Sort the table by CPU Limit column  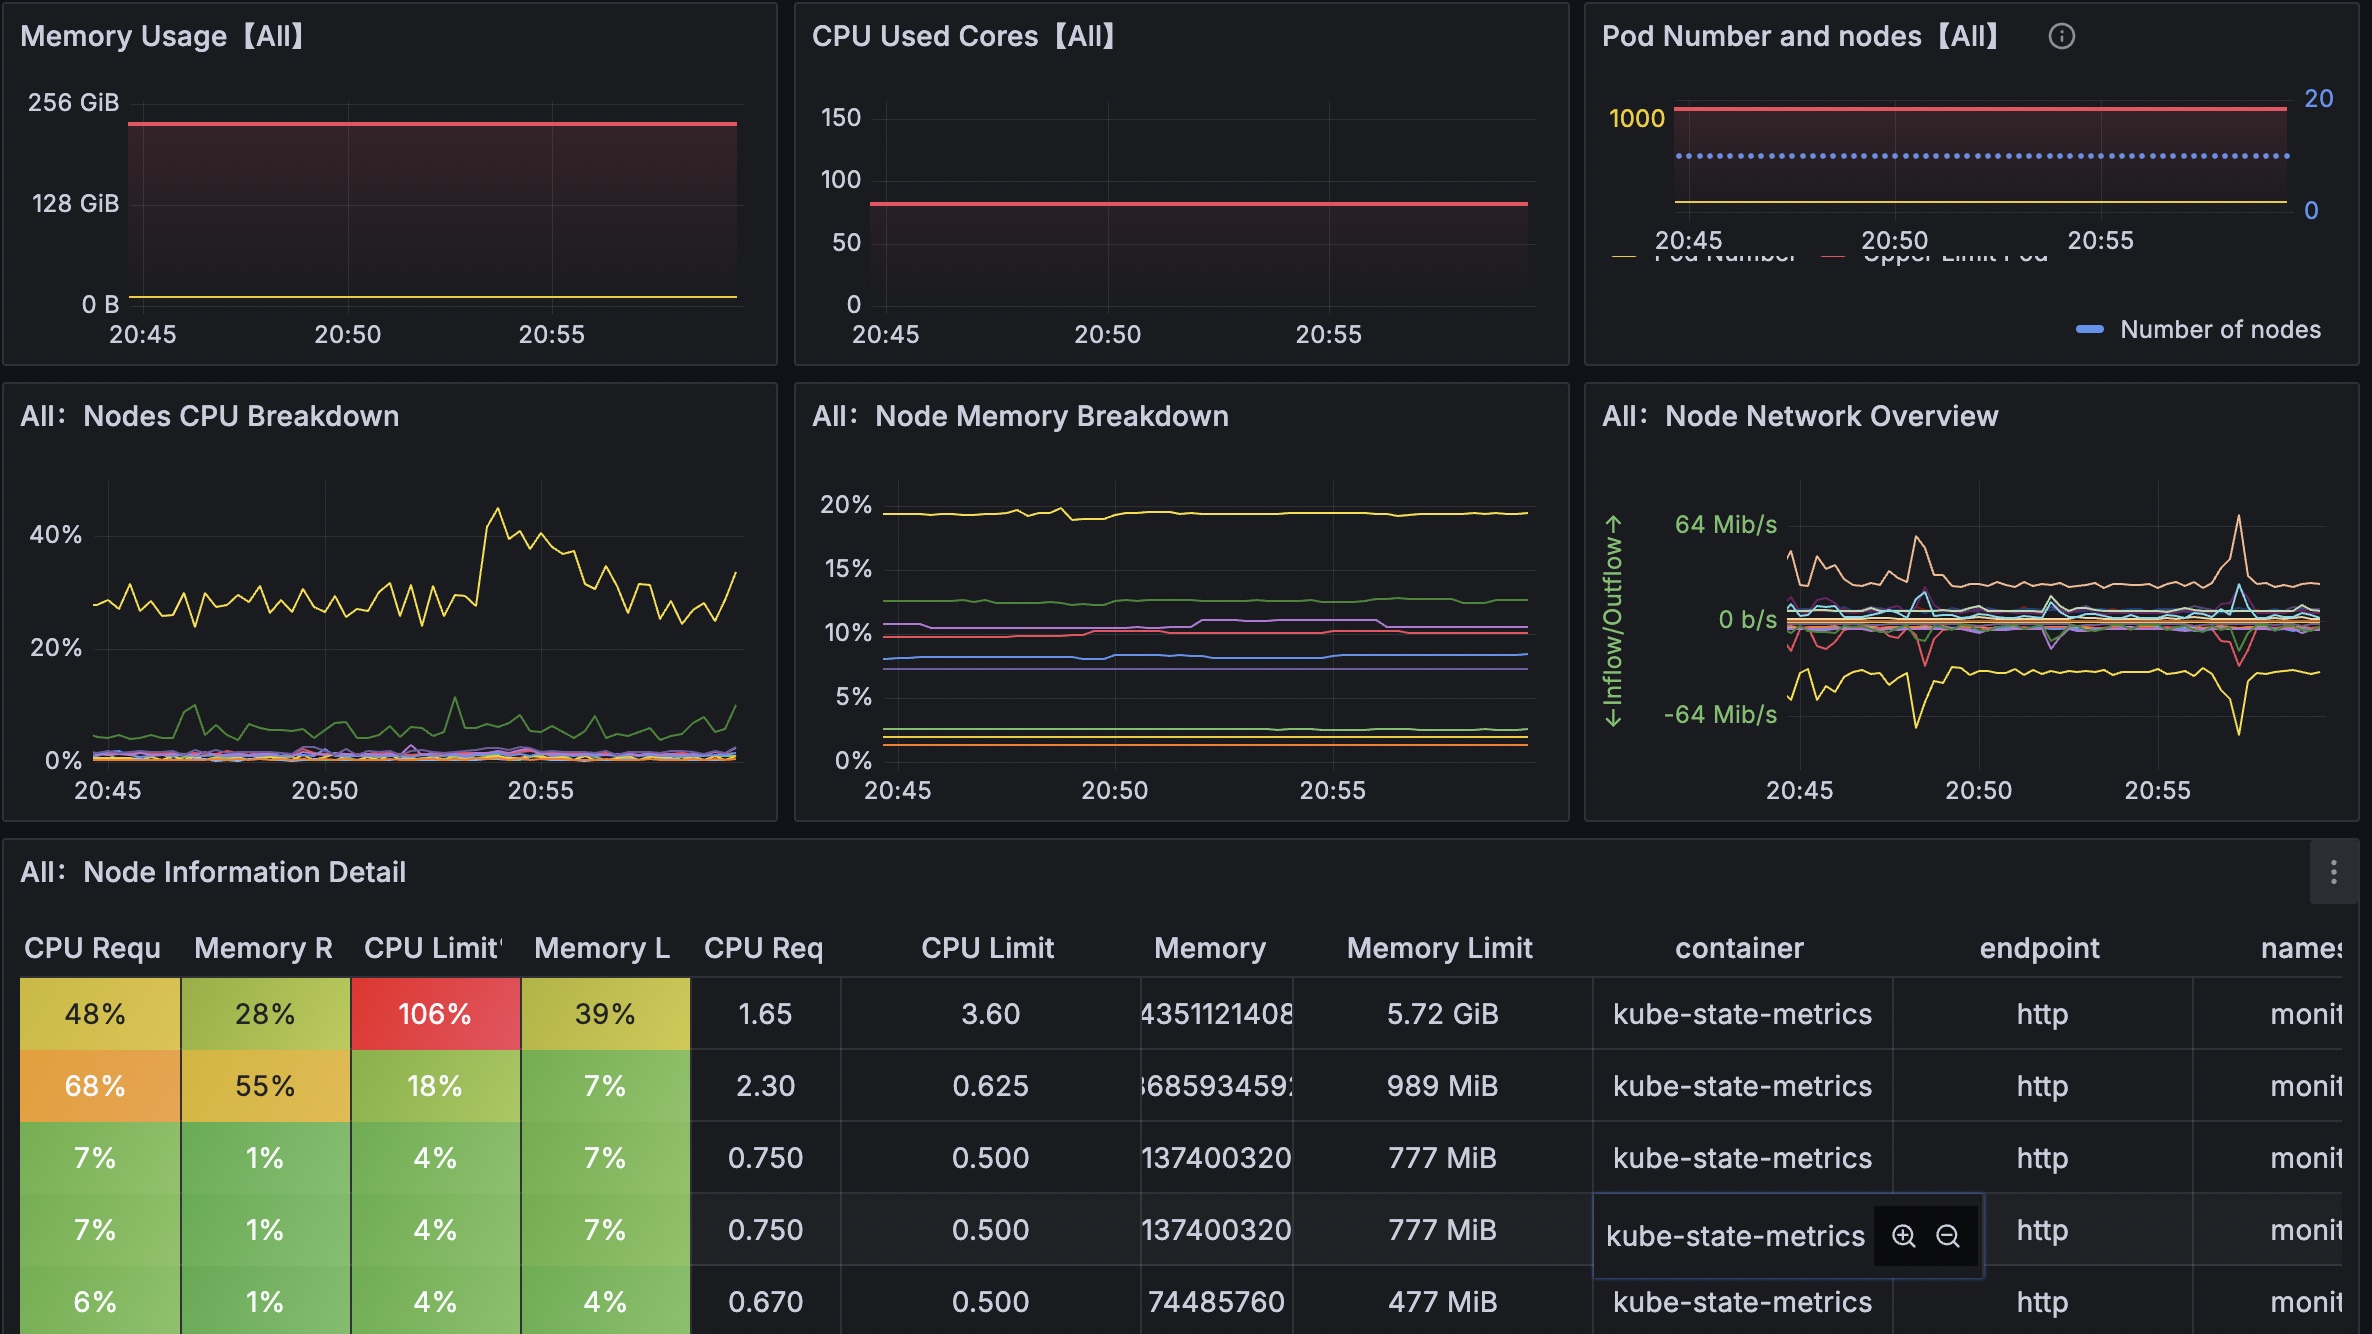coord(988,947)
